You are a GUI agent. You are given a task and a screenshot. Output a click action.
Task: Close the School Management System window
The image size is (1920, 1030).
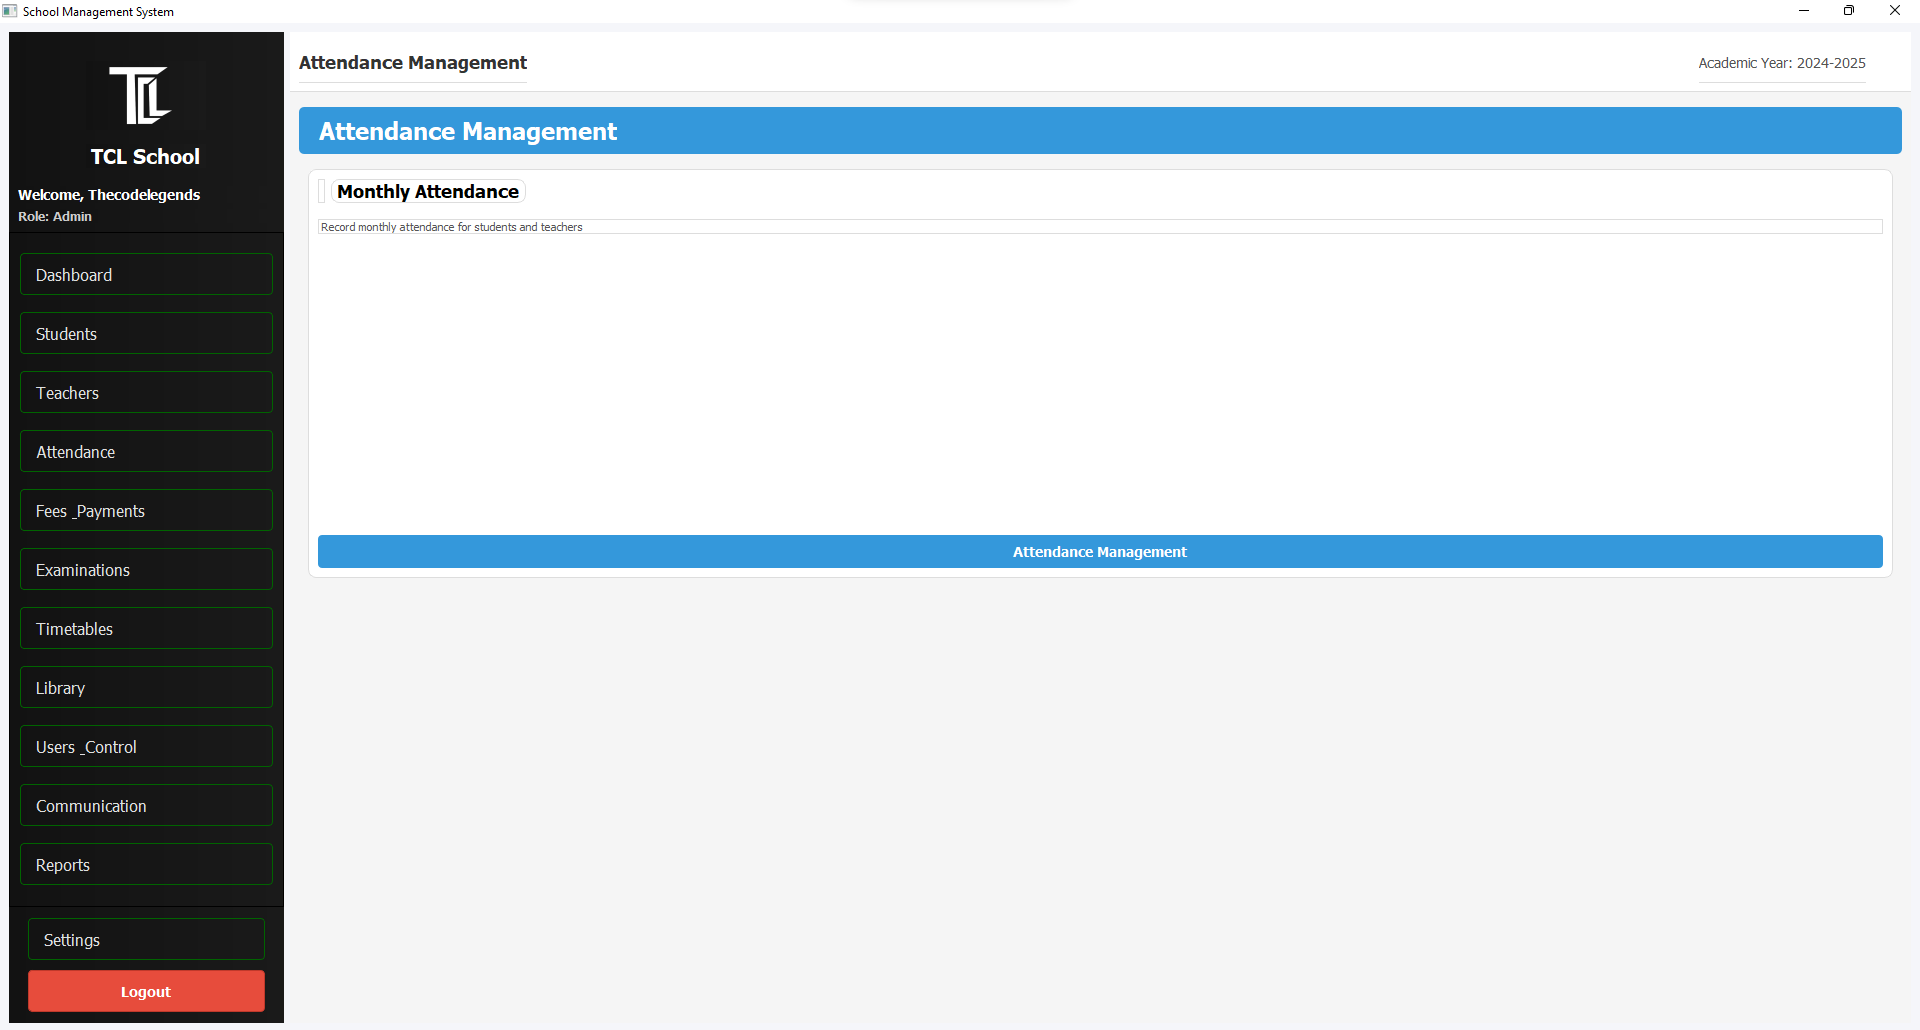(1894, 11)
